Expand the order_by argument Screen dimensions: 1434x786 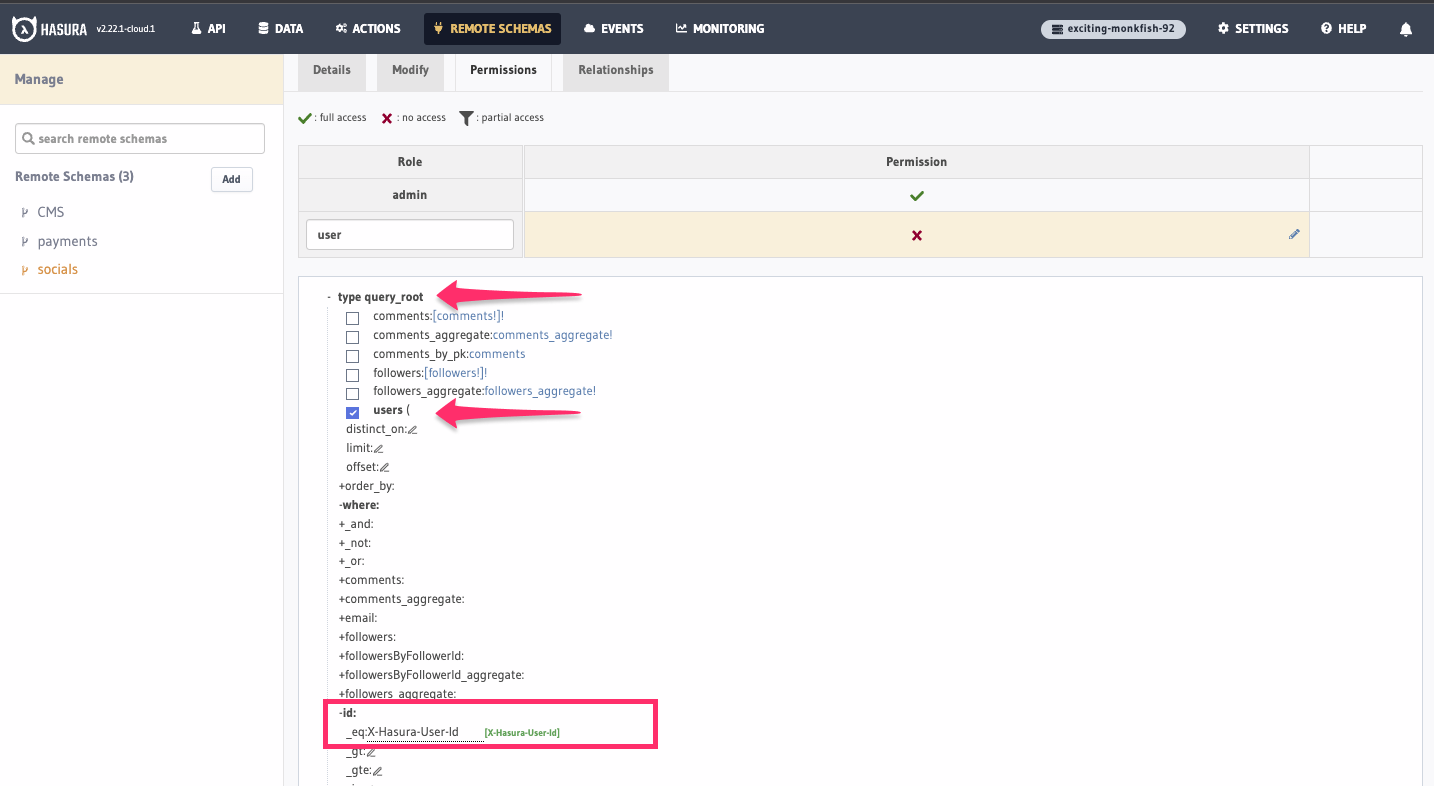(x=341, y=485)
